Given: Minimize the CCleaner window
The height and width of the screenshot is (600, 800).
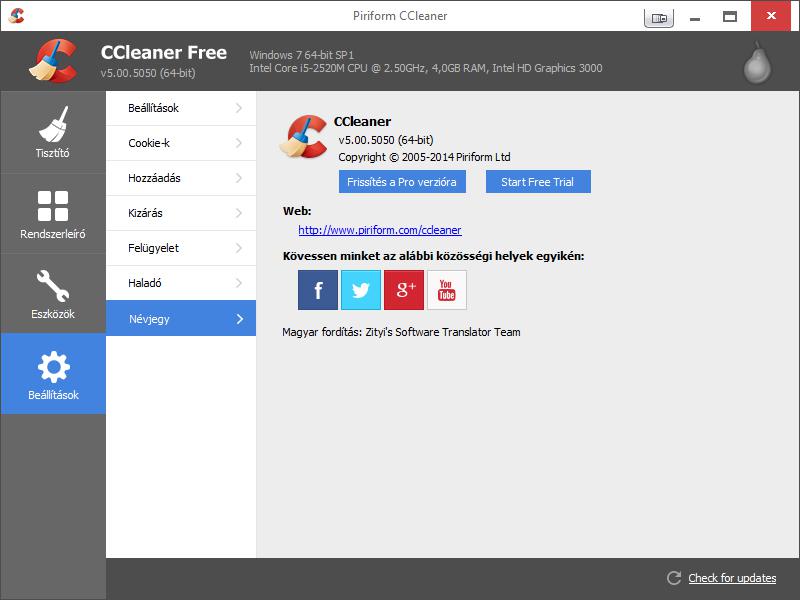Looking at the screenshot, I should (694, 17).
